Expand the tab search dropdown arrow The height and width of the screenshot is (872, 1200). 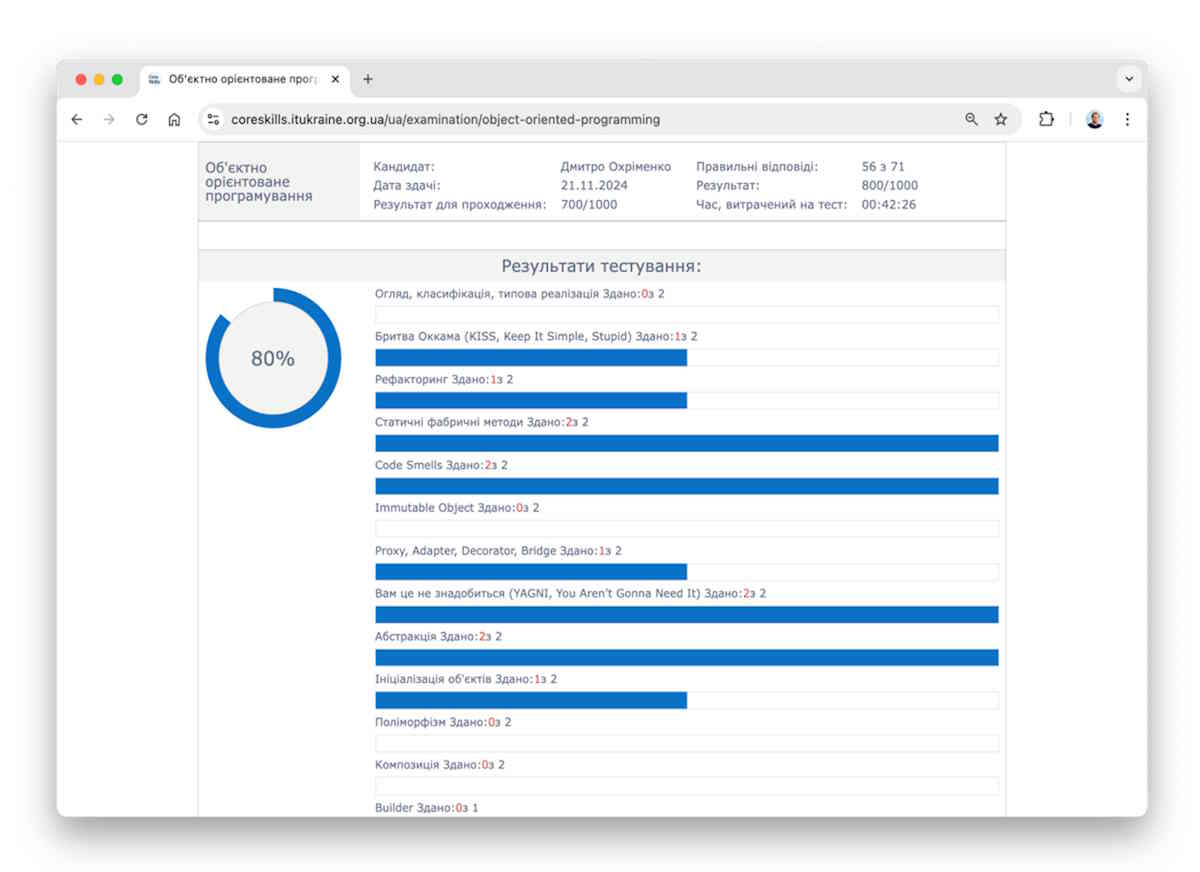point(1129,79)
